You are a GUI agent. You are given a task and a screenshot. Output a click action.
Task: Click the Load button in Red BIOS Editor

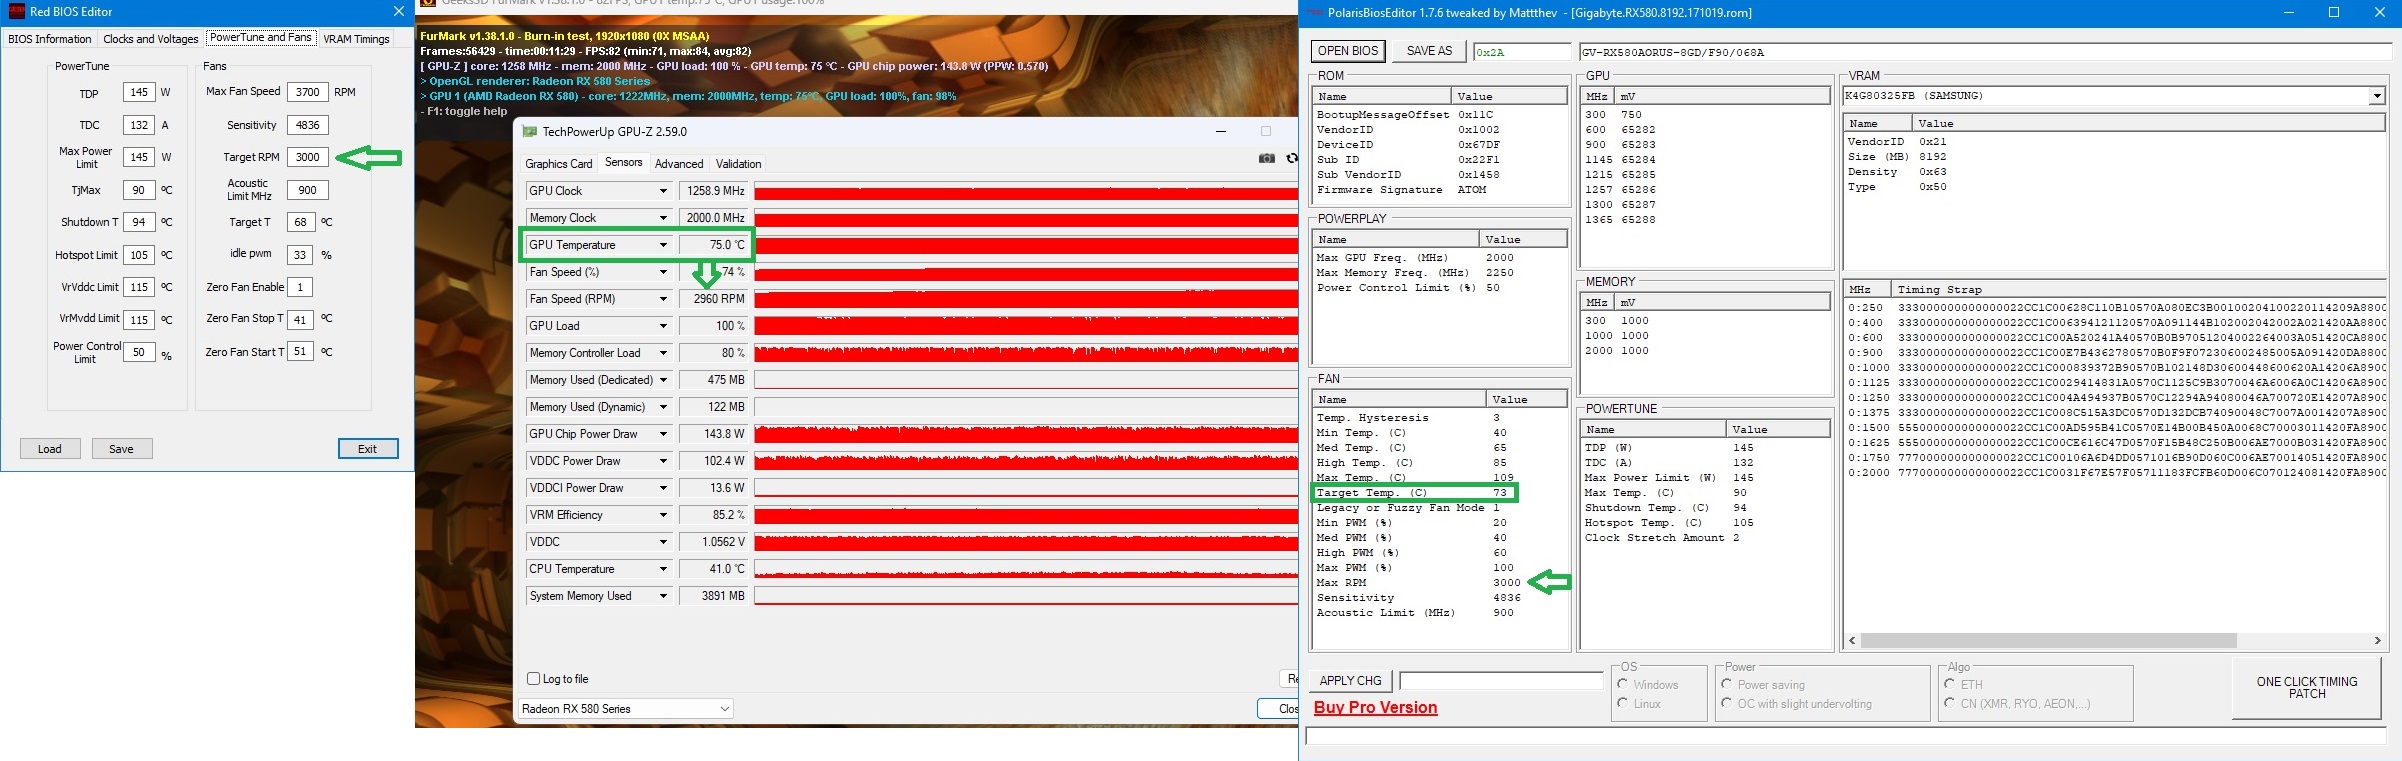click(x=50, y=449)
